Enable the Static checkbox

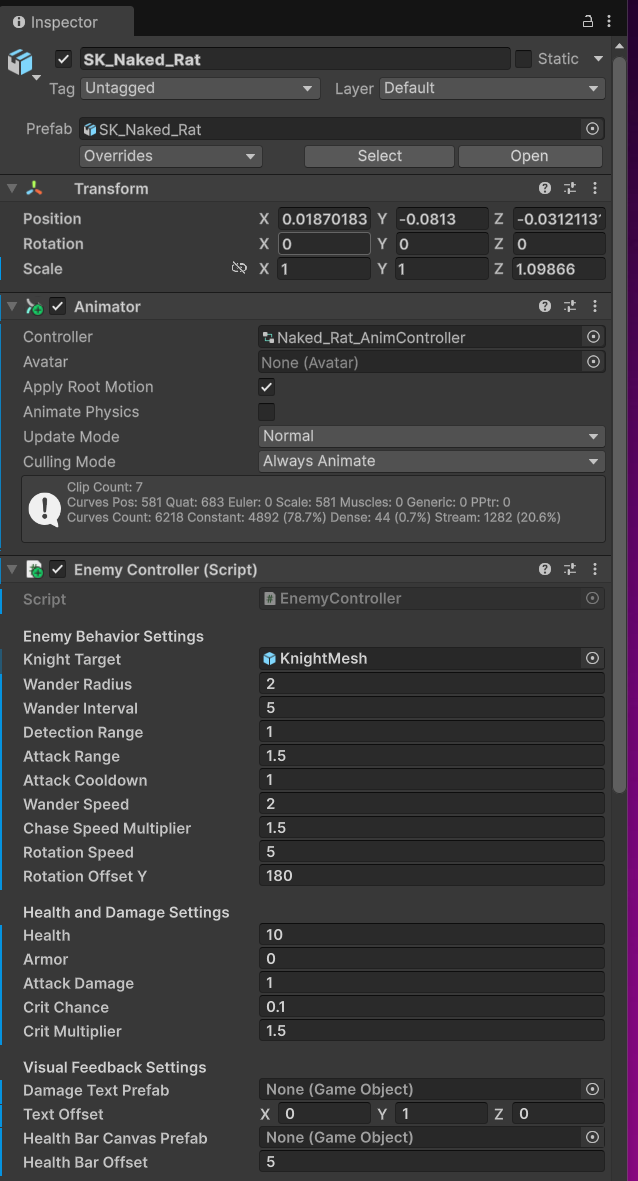pyautogui.click(x=524, y=59)
